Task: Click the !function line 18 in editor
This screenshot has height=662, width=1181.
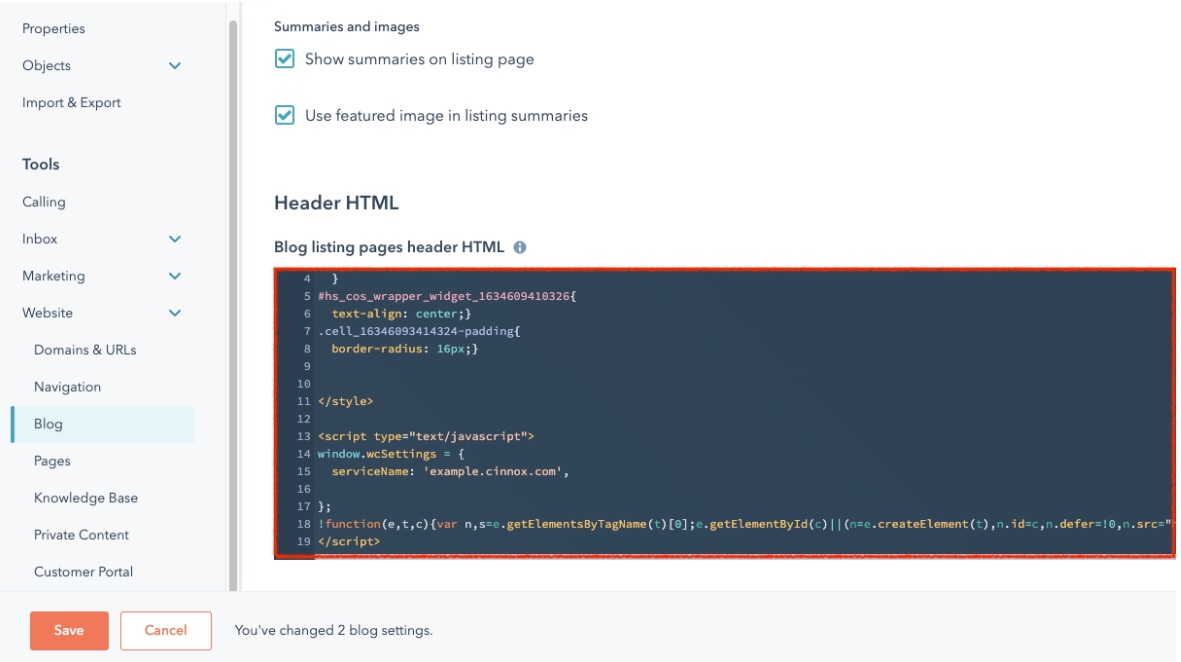Action: click(744, 524)
